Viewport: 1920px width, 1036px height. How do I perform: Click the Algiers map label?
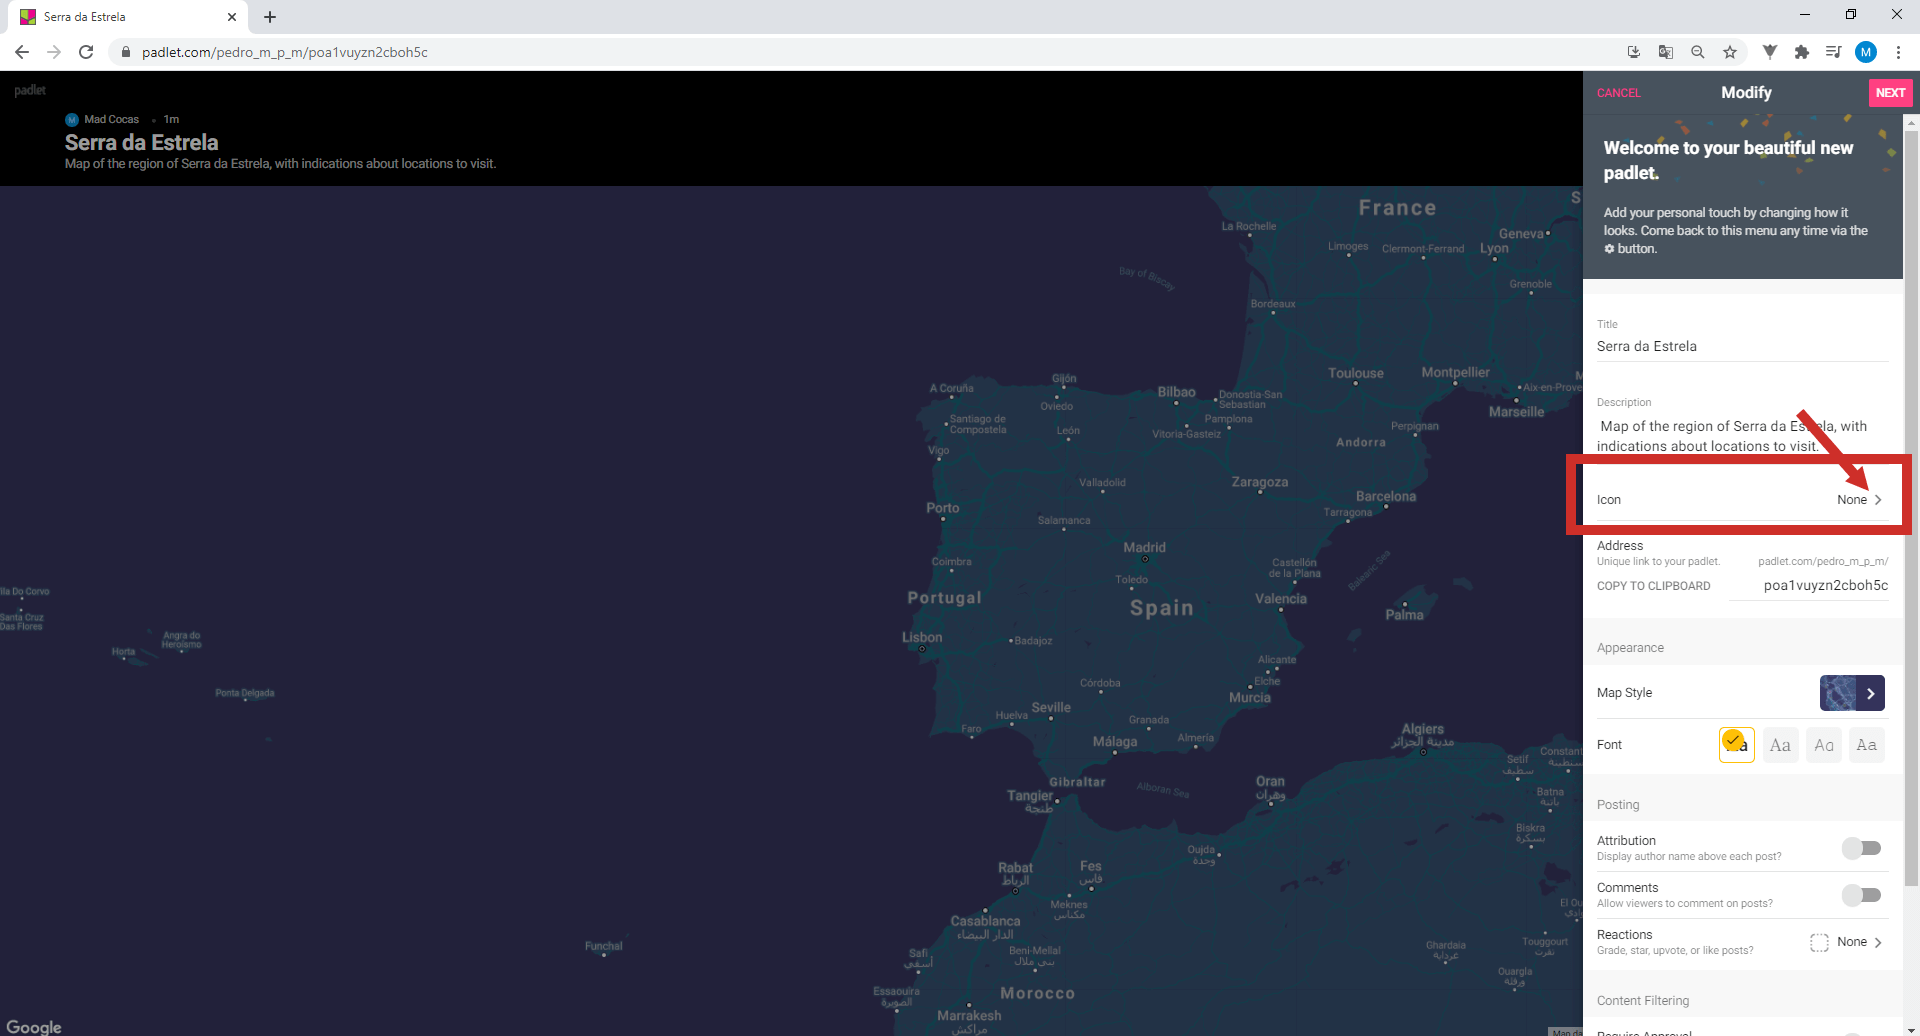pos(1423,729)
